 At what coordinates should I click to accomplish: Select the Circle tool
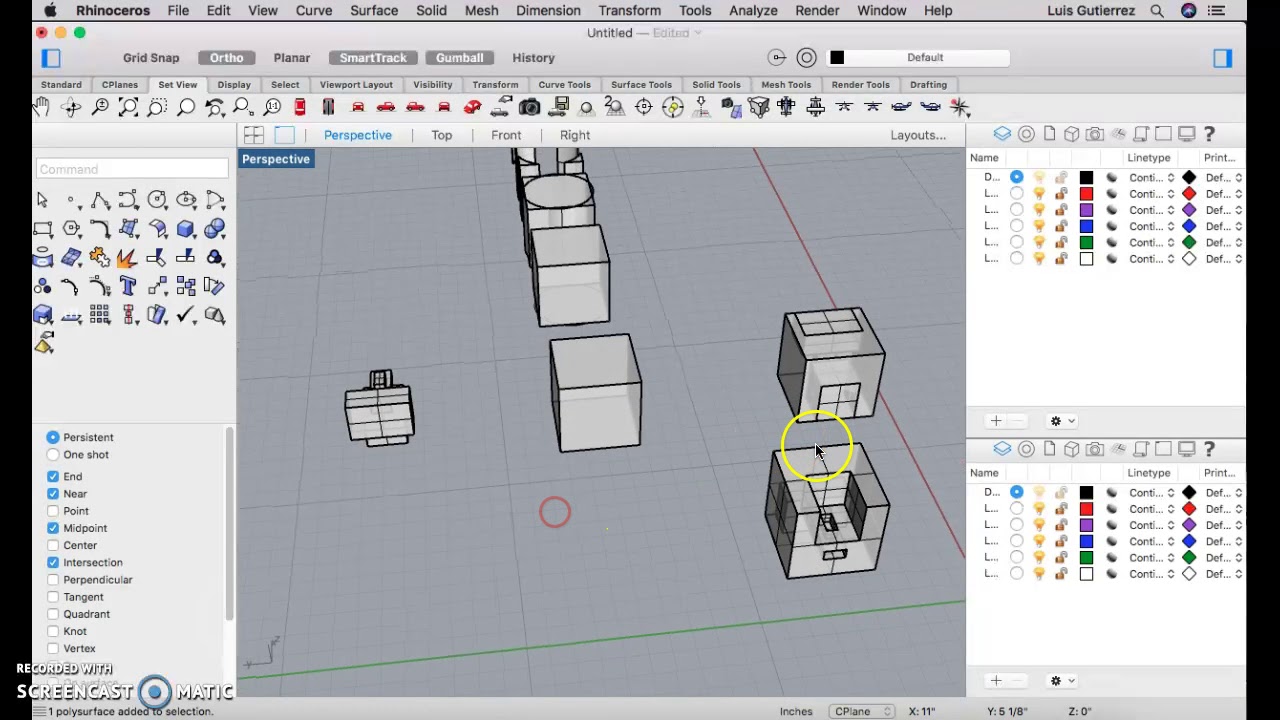pos(157,200)
